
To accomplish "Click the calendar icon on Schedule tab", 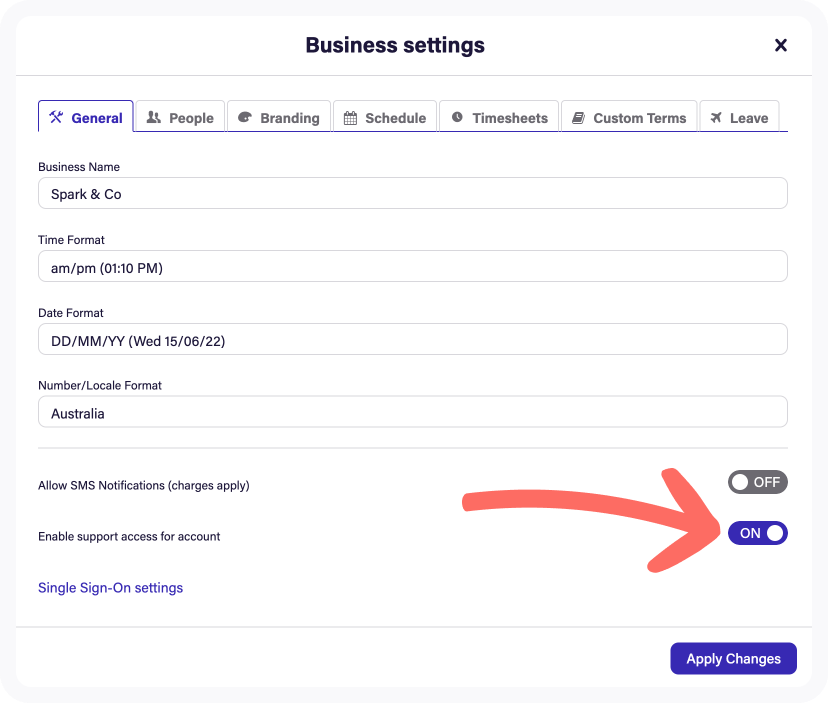I will pos(351,118).
